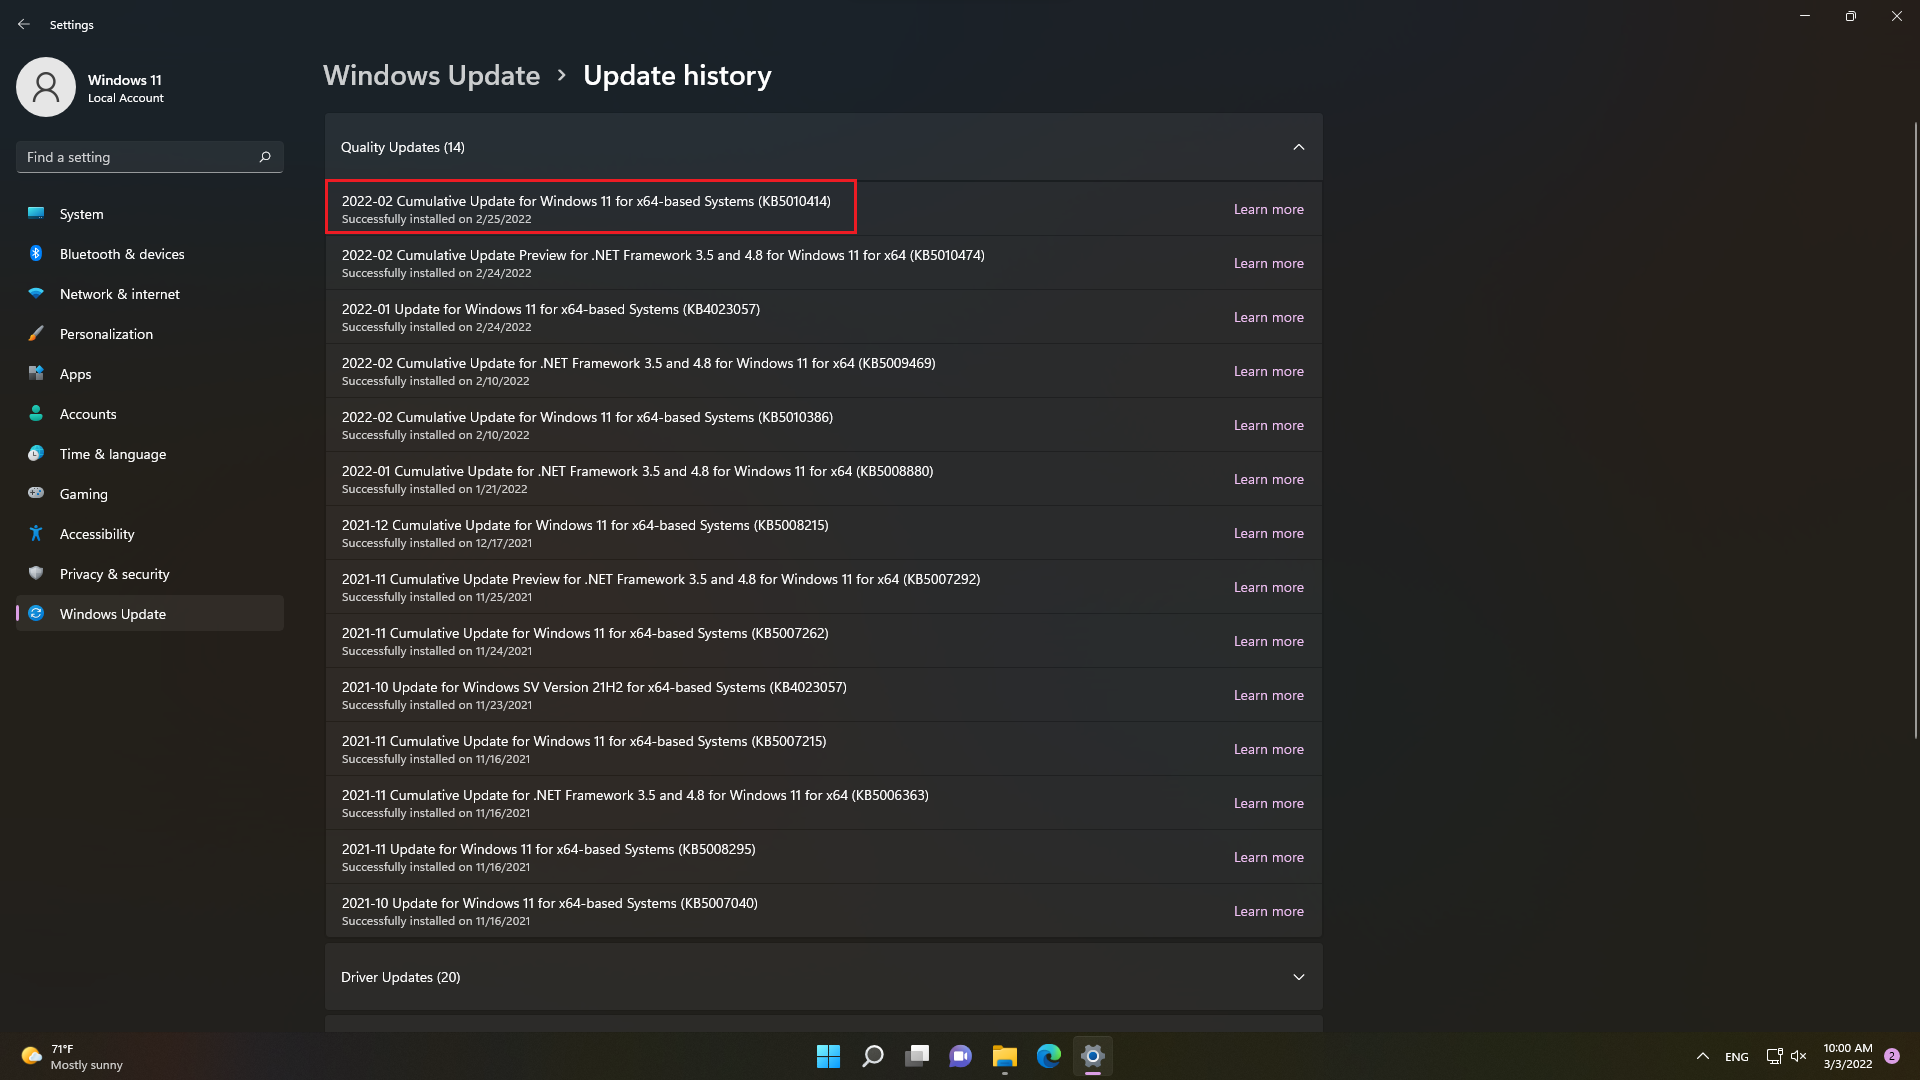Learn more about KB5010386
The height and width of the screenshot is (1080, 1920).
(1268, 425)
